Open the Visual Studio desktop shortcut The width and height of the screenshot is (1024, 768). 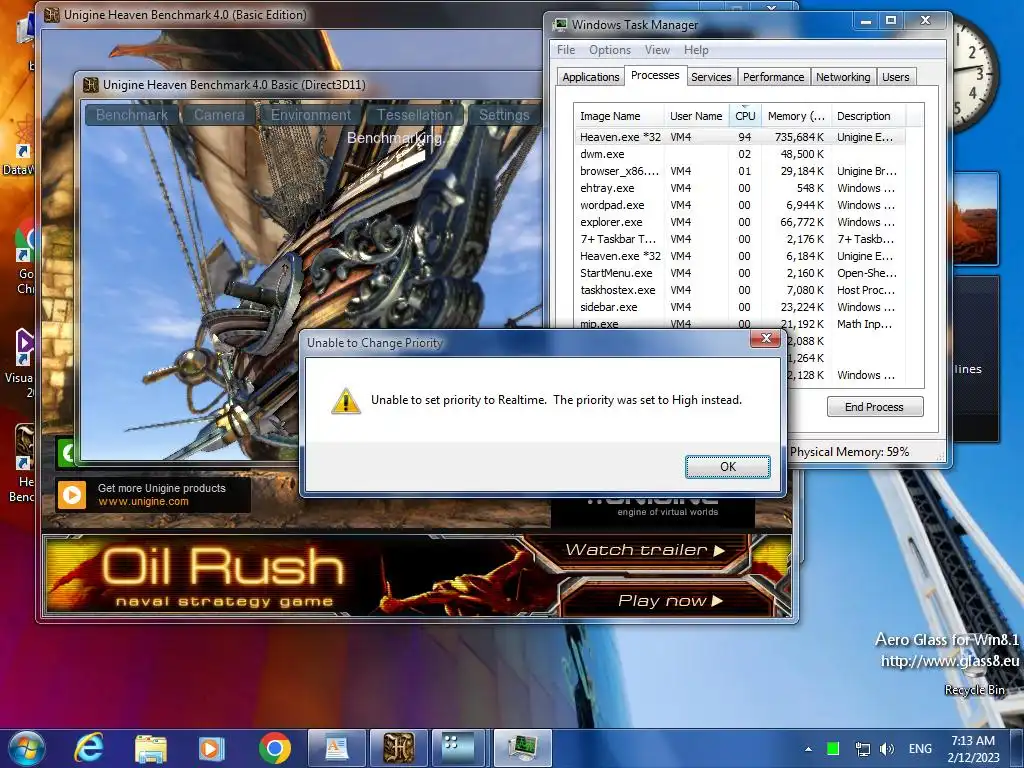click(x=23, y=362)
